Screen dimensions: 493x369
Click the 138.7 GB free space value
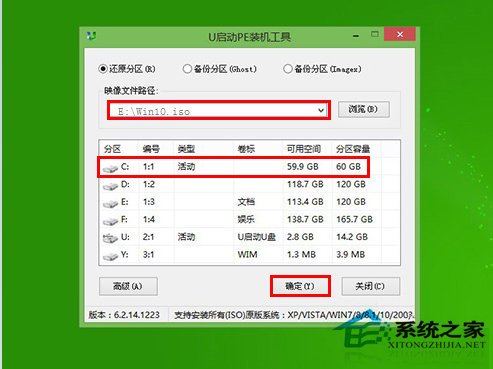point(305,219)
